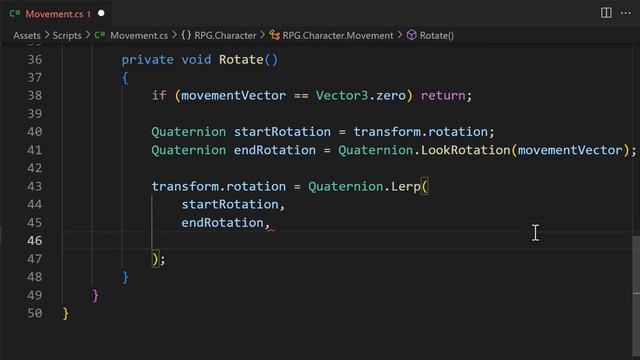Screen dimensions: 640x360
Task: Open the More Actions ellipsis menu
Action: 625,13
